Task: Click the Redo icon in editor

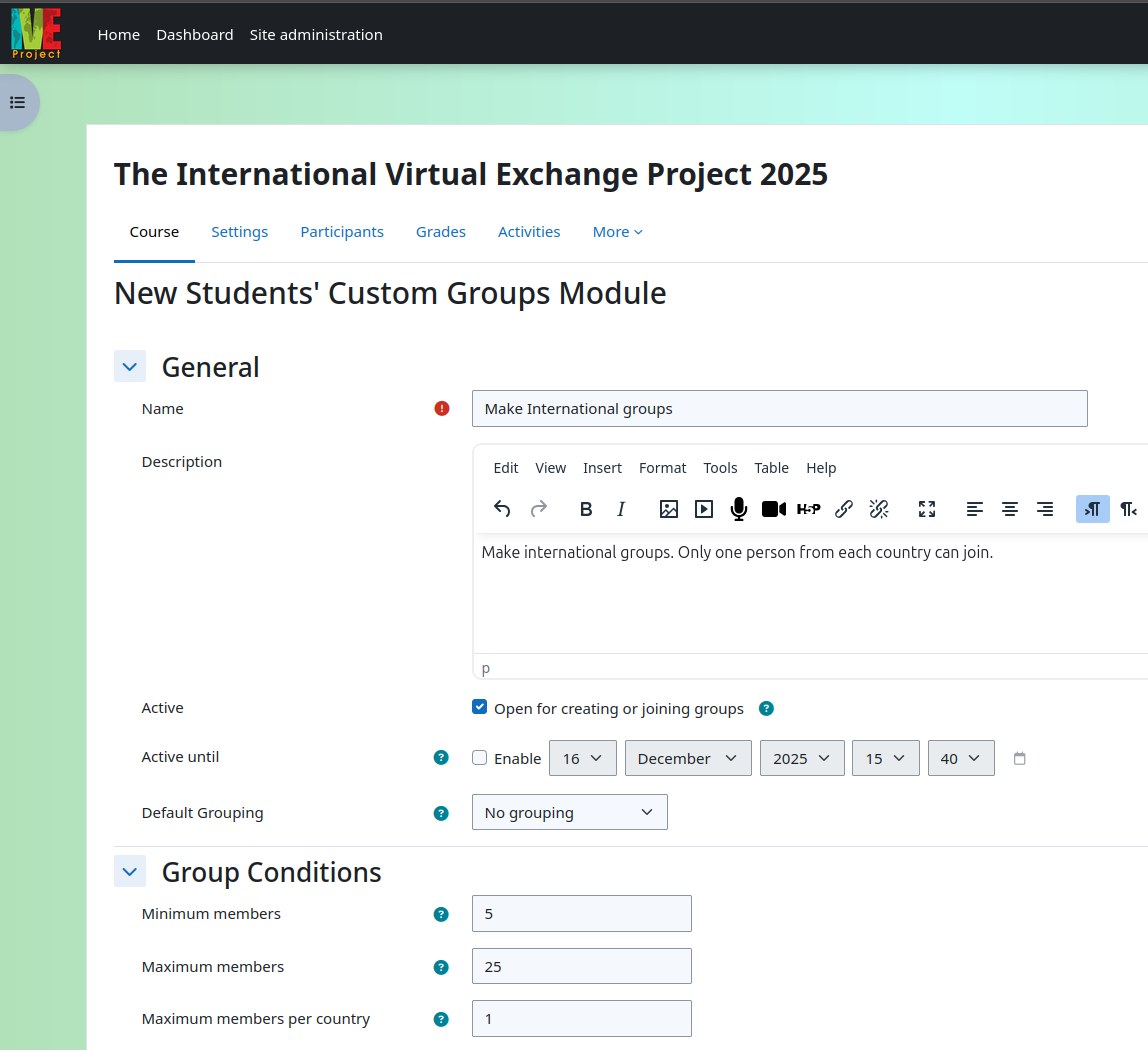Action: pyautogui.click(x=538, y=509)
